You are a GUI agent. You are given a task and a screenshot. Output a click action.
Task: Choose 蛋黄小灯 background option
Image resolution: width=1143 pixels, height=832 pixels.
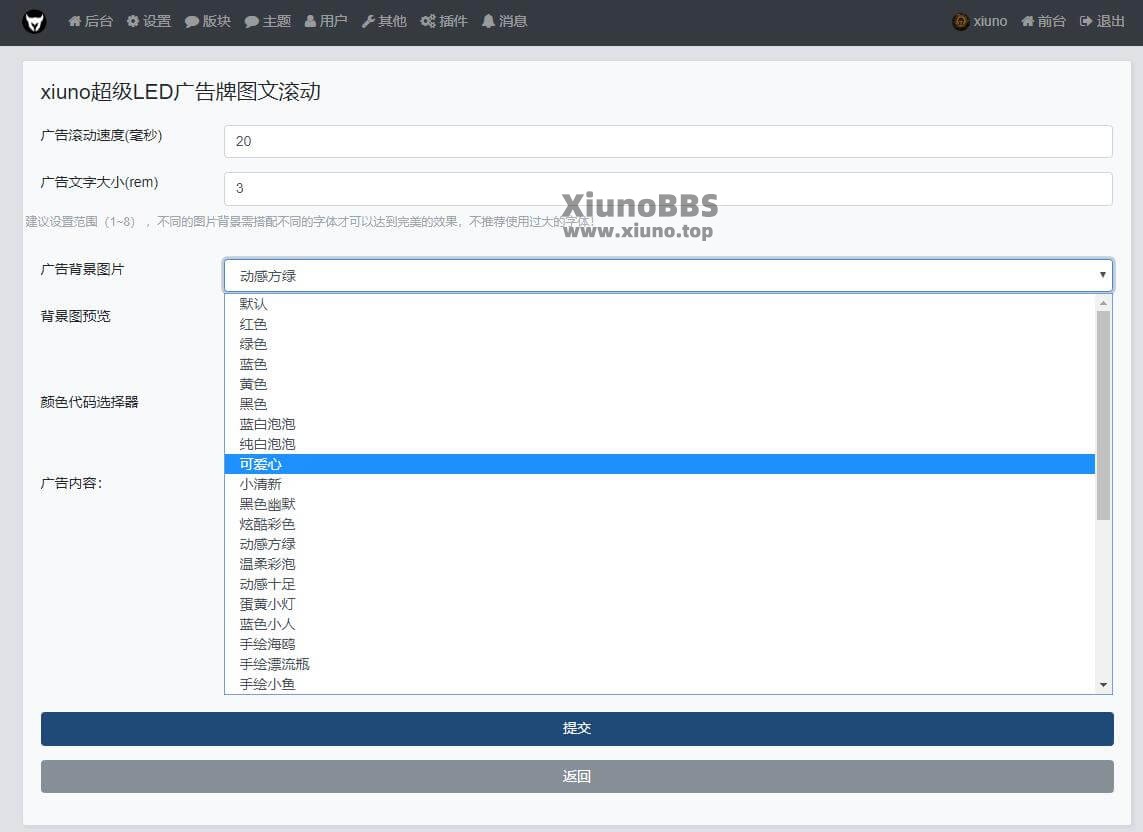point(660,604)
